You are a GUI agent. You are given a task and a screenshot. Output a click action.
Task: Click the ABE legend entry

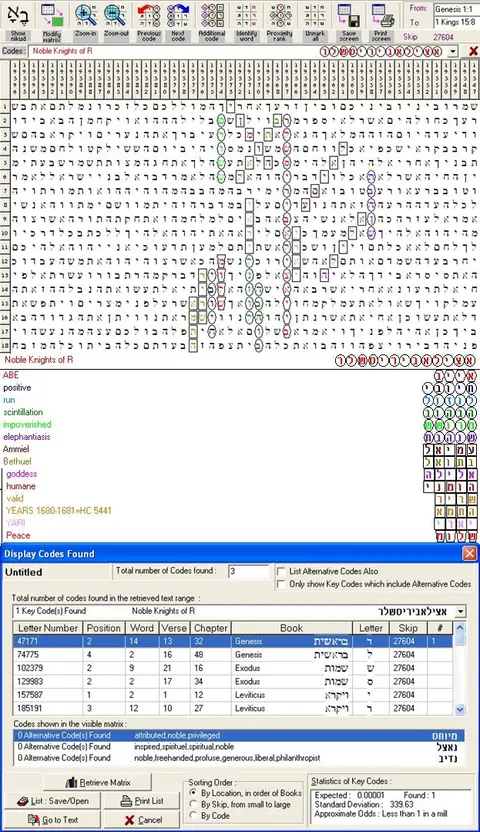(x=11, y=375)
